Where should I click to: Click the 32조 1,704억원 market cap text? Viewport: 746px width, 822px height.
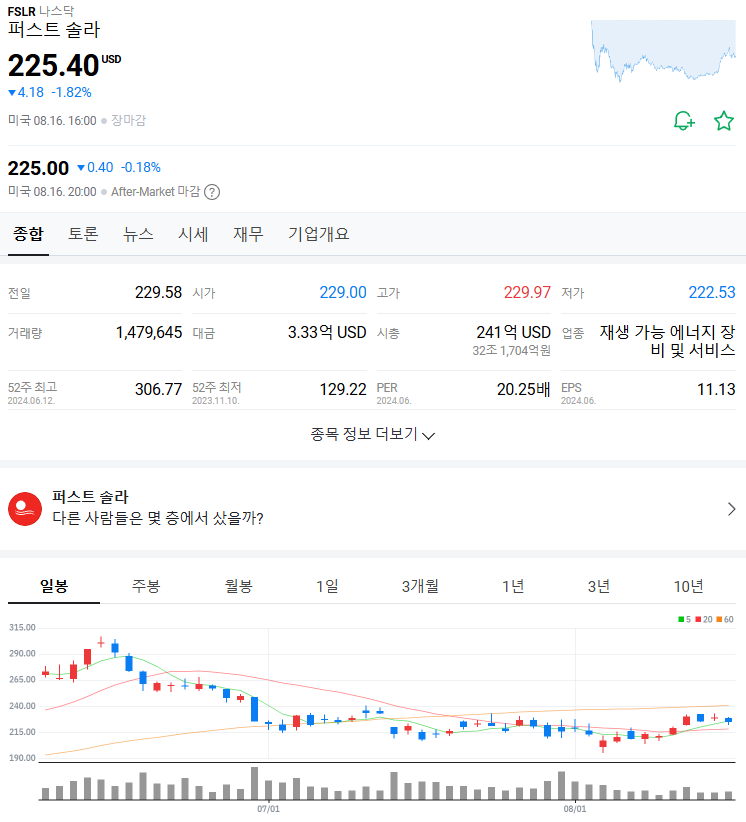pyautogui.click(x=512, y=351)
